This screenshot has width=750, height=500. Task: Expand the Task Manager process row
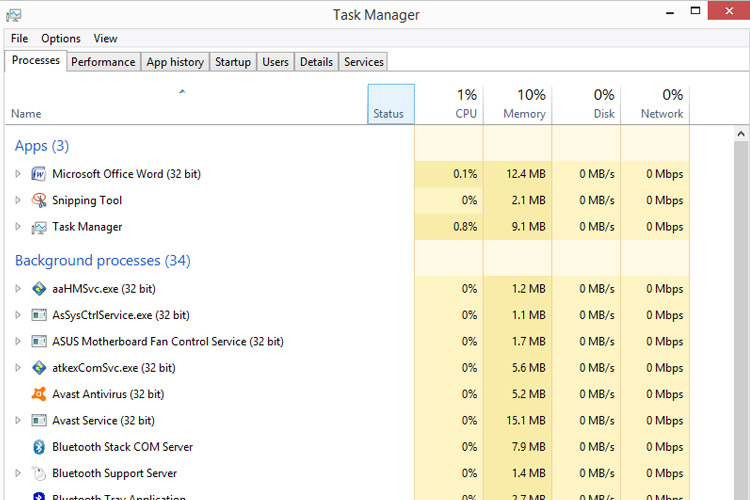(x=18, y=227)
